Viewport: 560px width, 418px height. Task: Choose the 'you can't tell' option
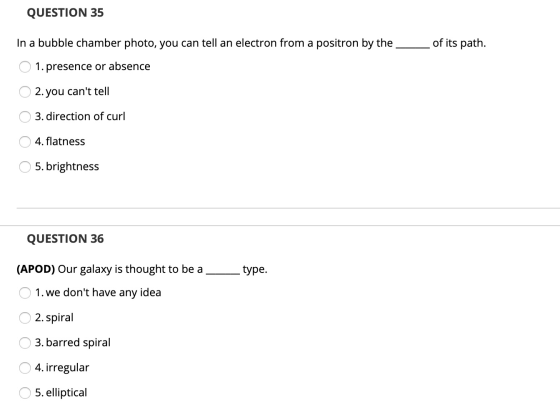point(25,92)
